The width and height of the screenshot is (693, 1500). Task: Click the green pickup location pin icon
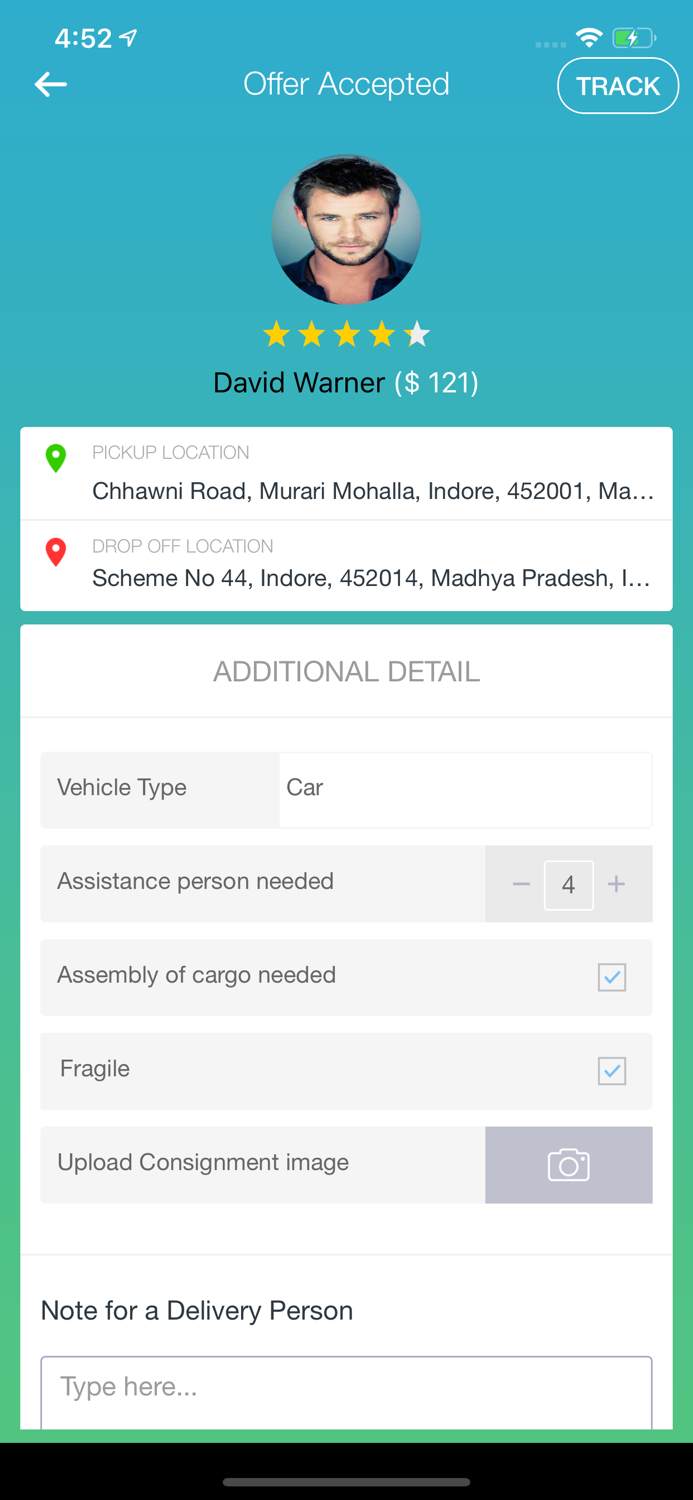click(x=57, y=457)
